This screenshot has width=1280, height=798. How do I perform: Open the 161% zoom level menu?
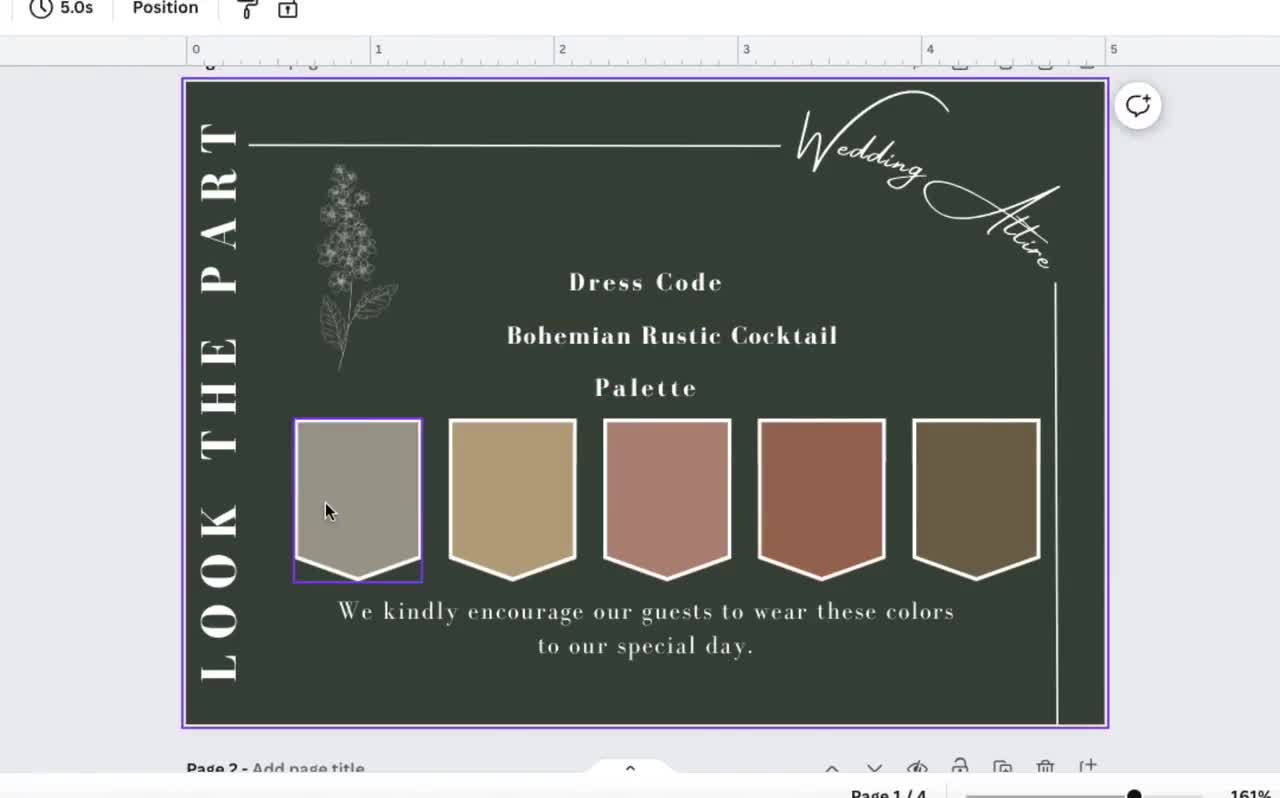[1251, 794]
